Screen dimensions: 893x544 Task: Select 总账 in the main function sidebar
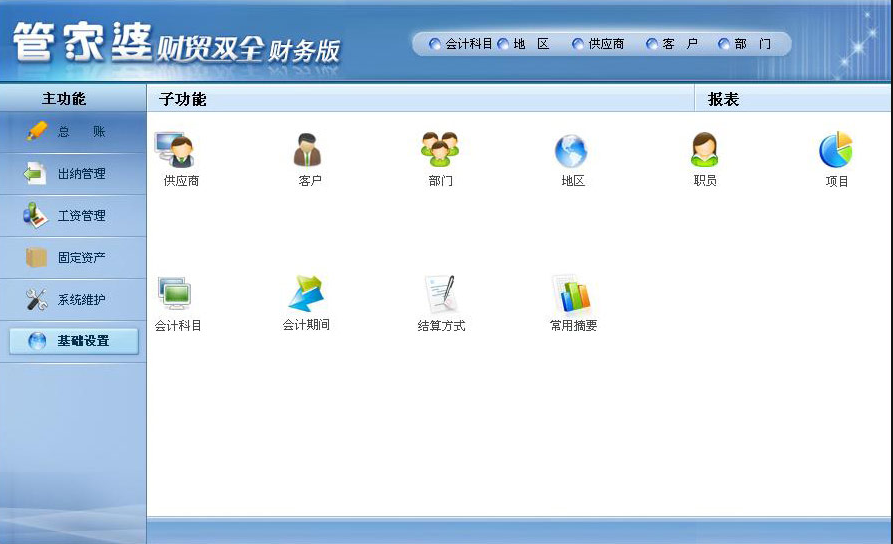coord(73,132)
